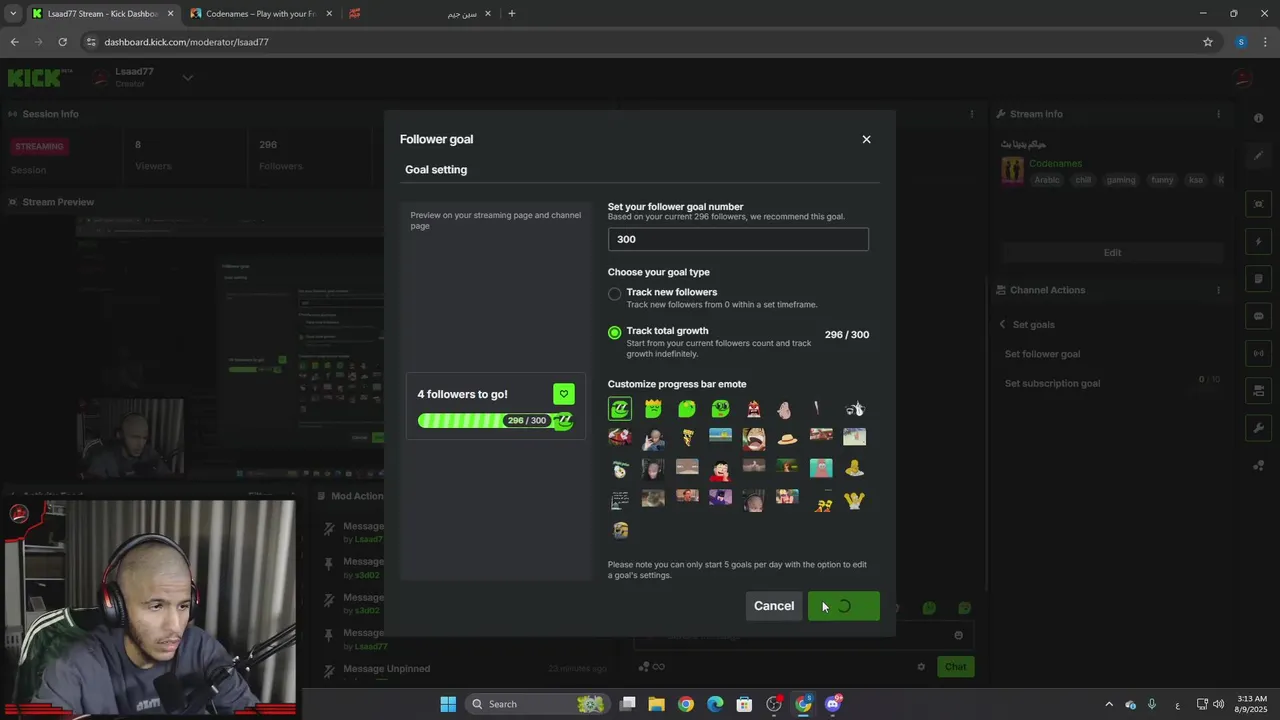Viewport: 1280px width, 720px height.
Task: Pick the pizza slice emote
Action: tap(687, 437)
